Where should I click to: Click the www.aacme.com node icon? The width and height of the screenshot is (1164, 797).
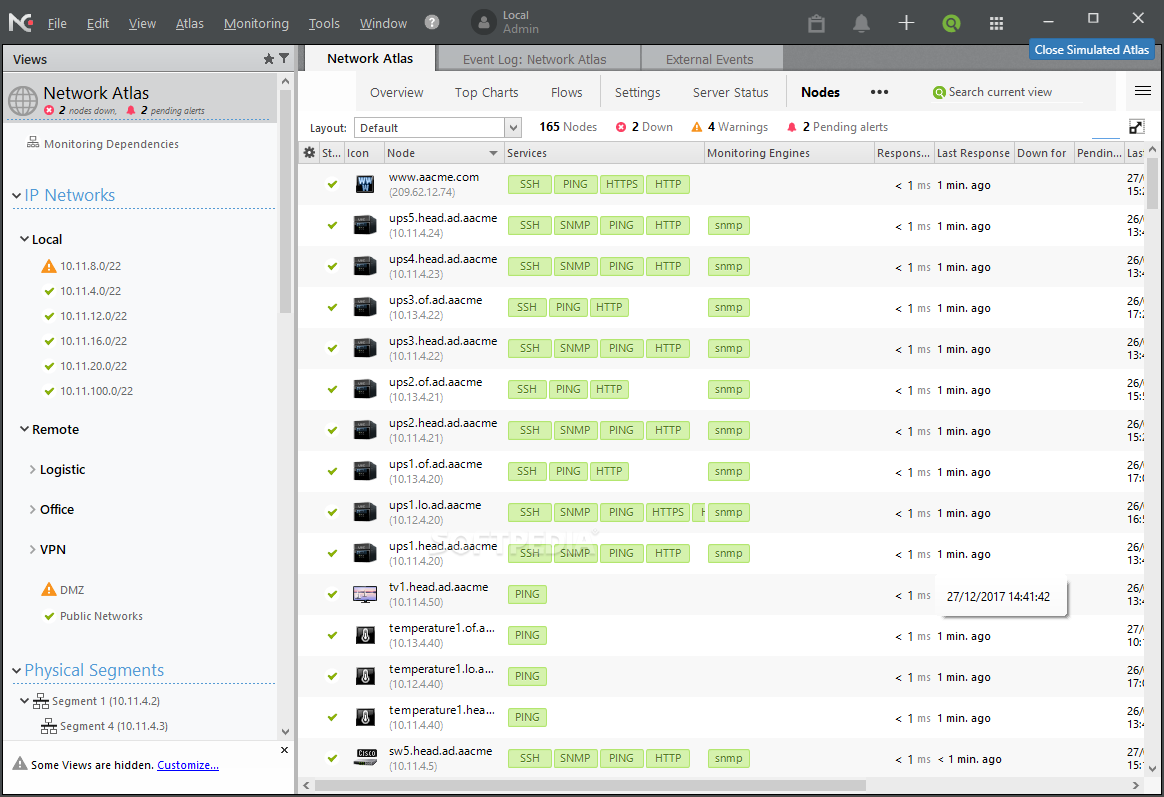pos(364,184)
